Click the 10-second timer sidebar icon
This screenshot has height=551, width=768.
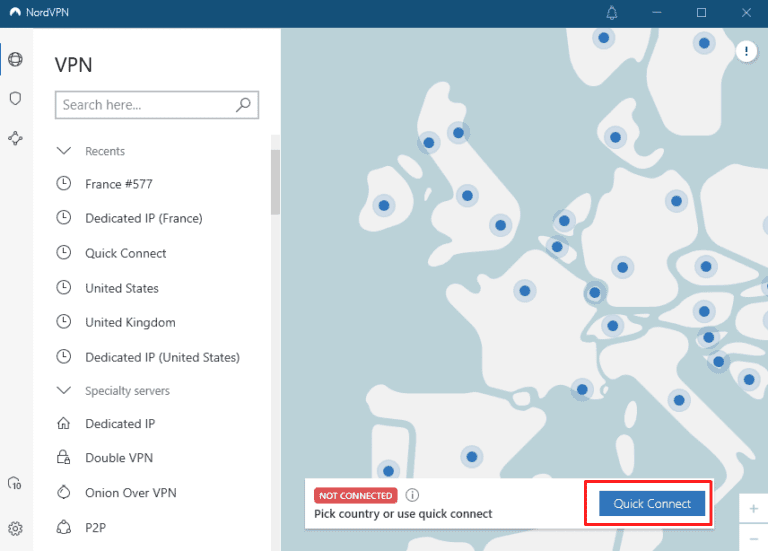point(15,484)
